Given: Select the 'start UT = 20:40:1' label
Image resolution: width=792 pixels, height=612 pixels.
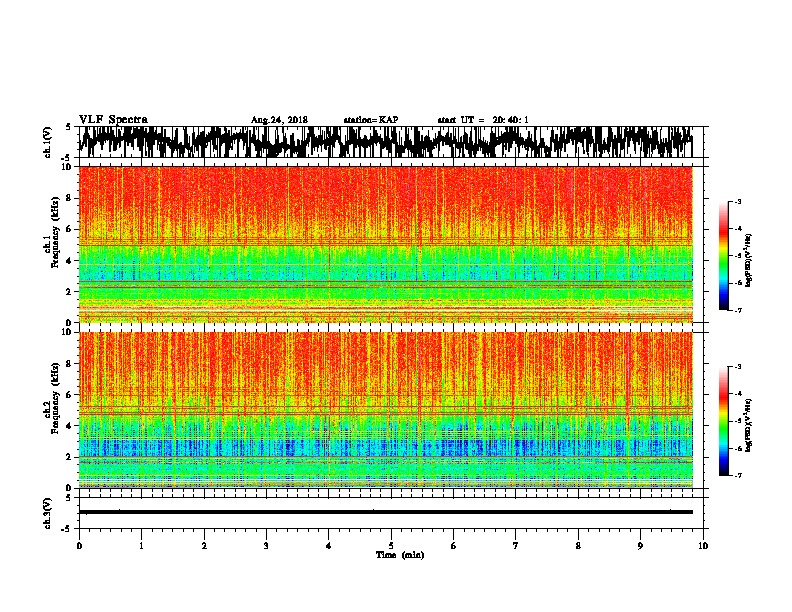Looking at the screenshot, I should pos(483,120).
